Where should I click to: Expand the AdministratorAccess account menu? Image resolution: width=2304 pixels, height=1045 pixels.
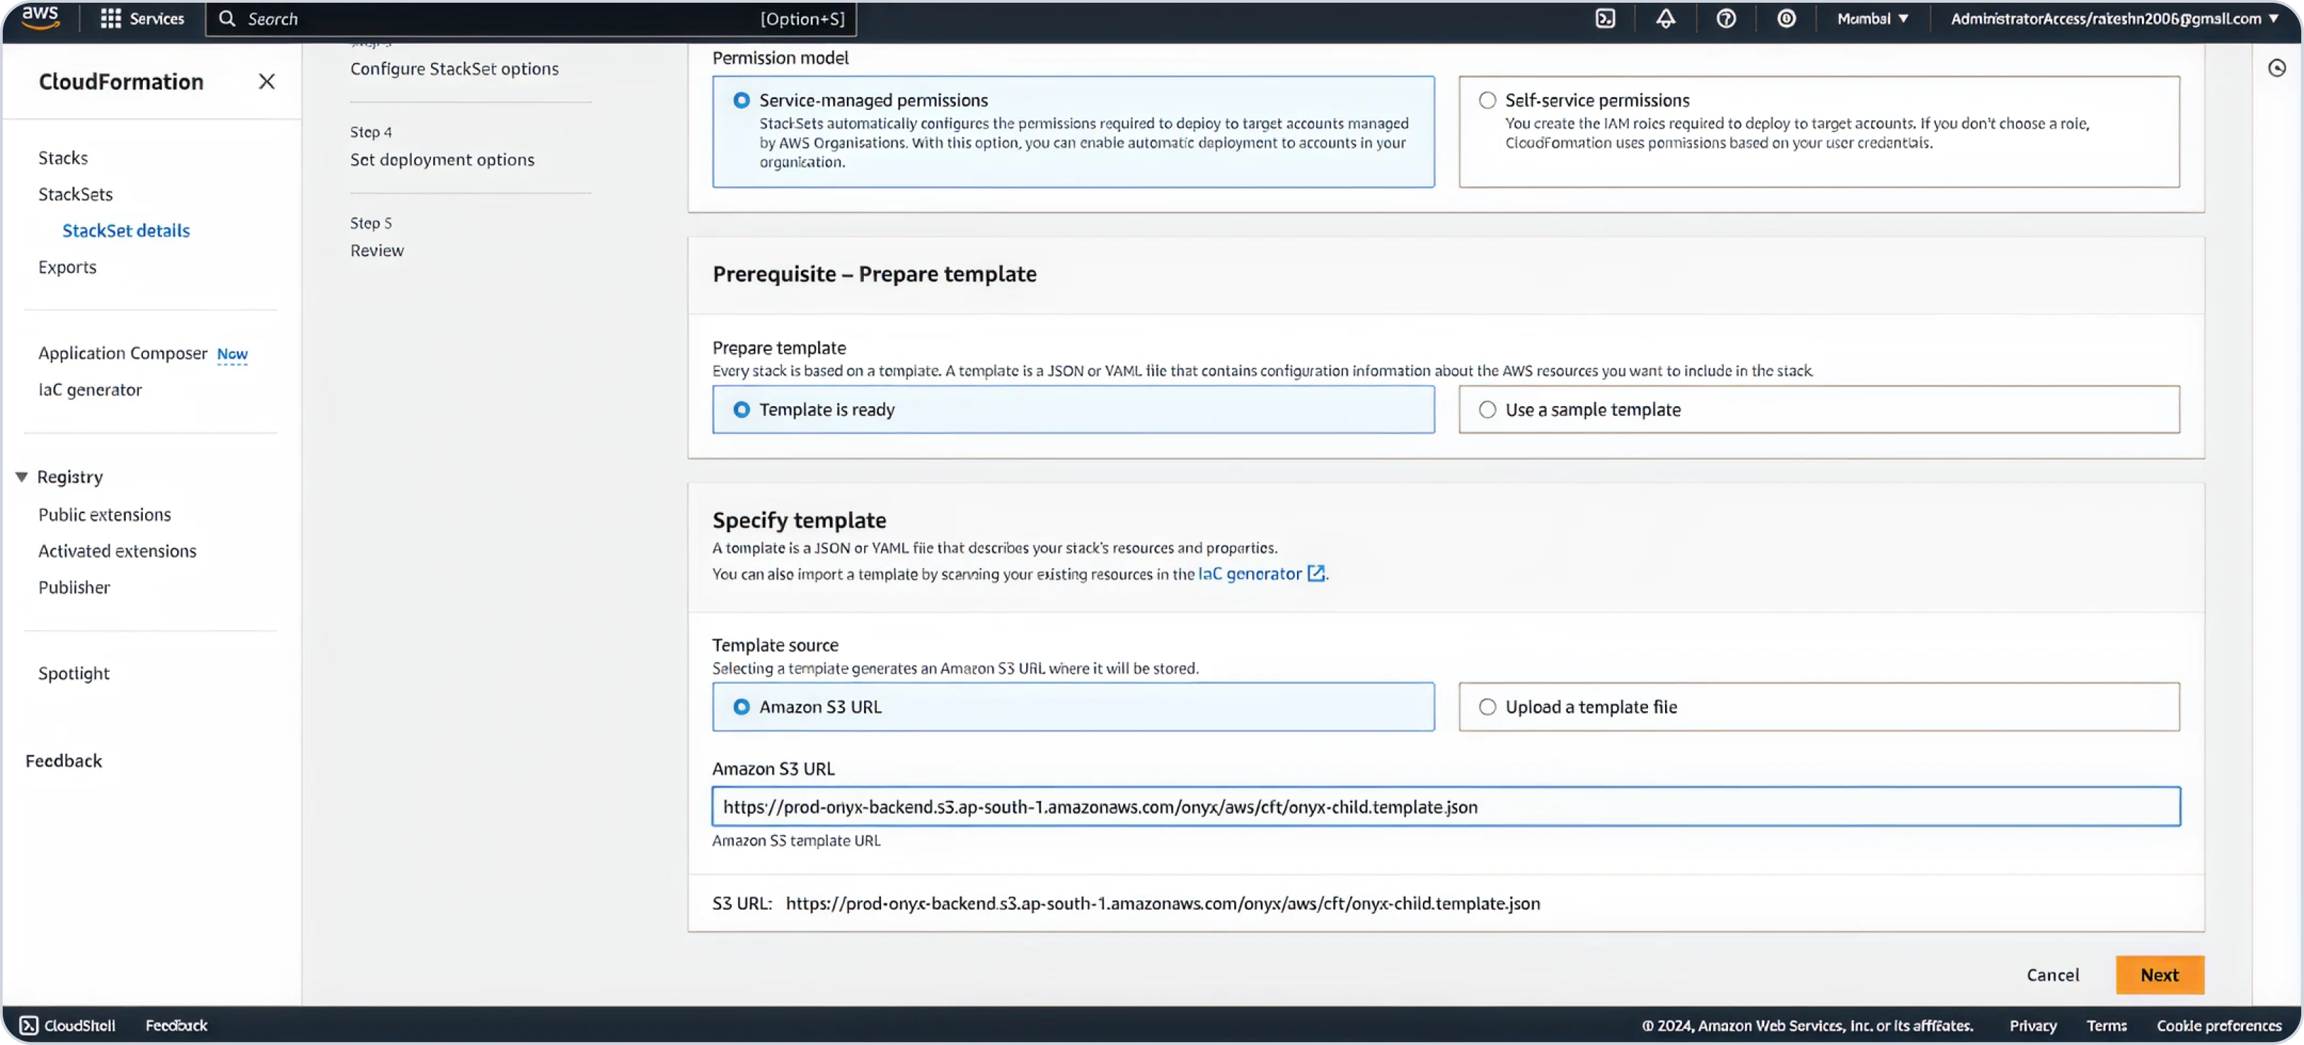(2113, 19)
